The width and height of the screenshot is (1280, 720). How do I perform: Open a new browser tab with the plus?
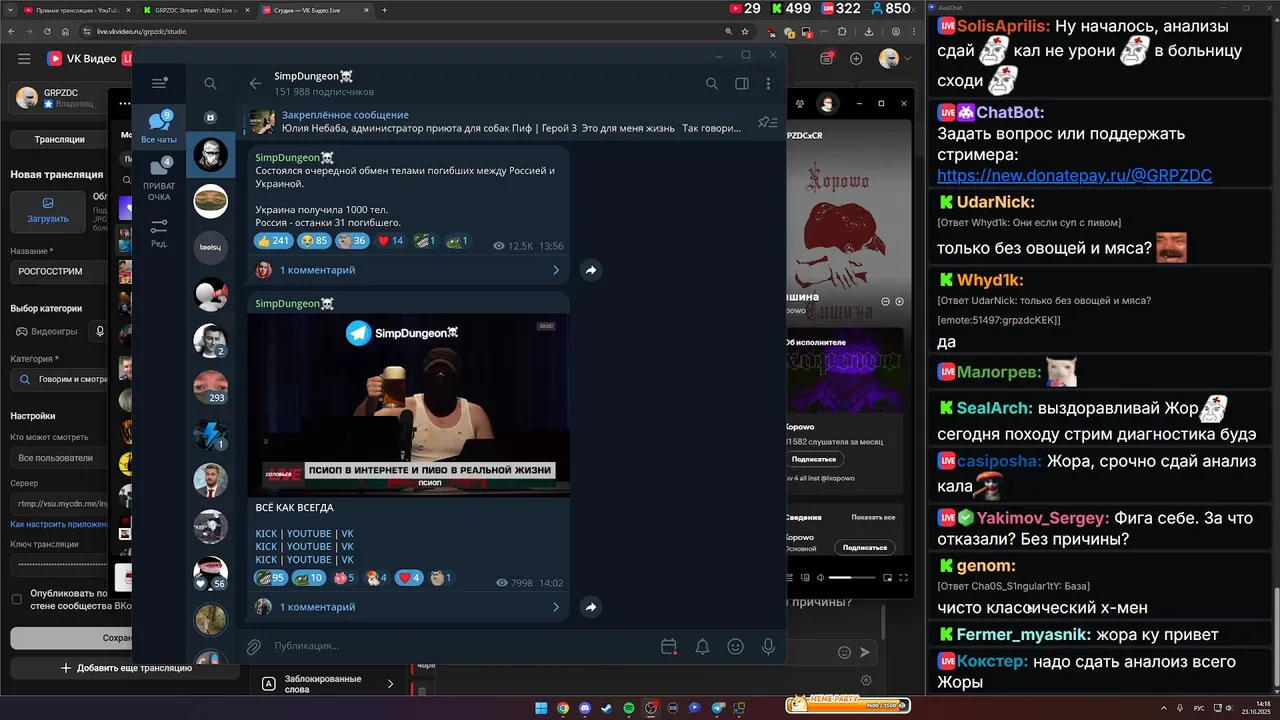tap(386, 10)
